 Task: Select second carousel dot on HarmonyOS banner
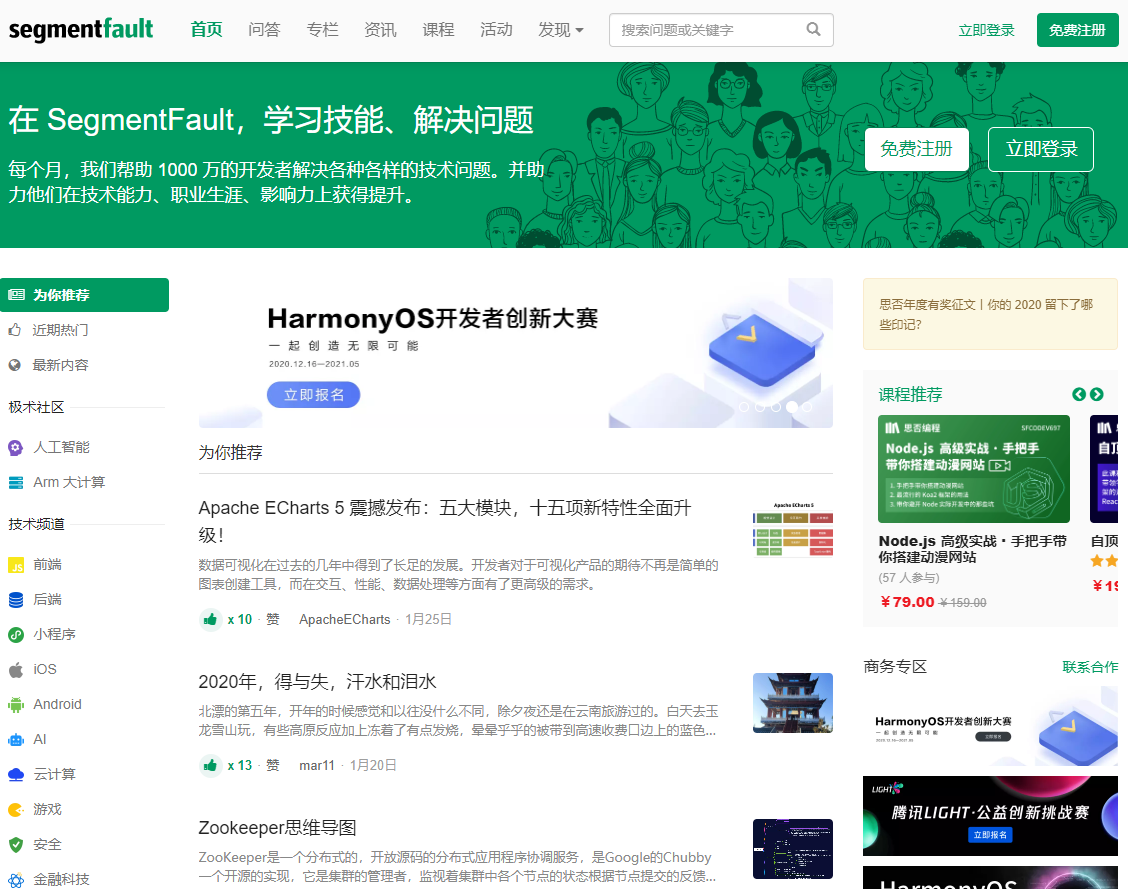(760, 407)
